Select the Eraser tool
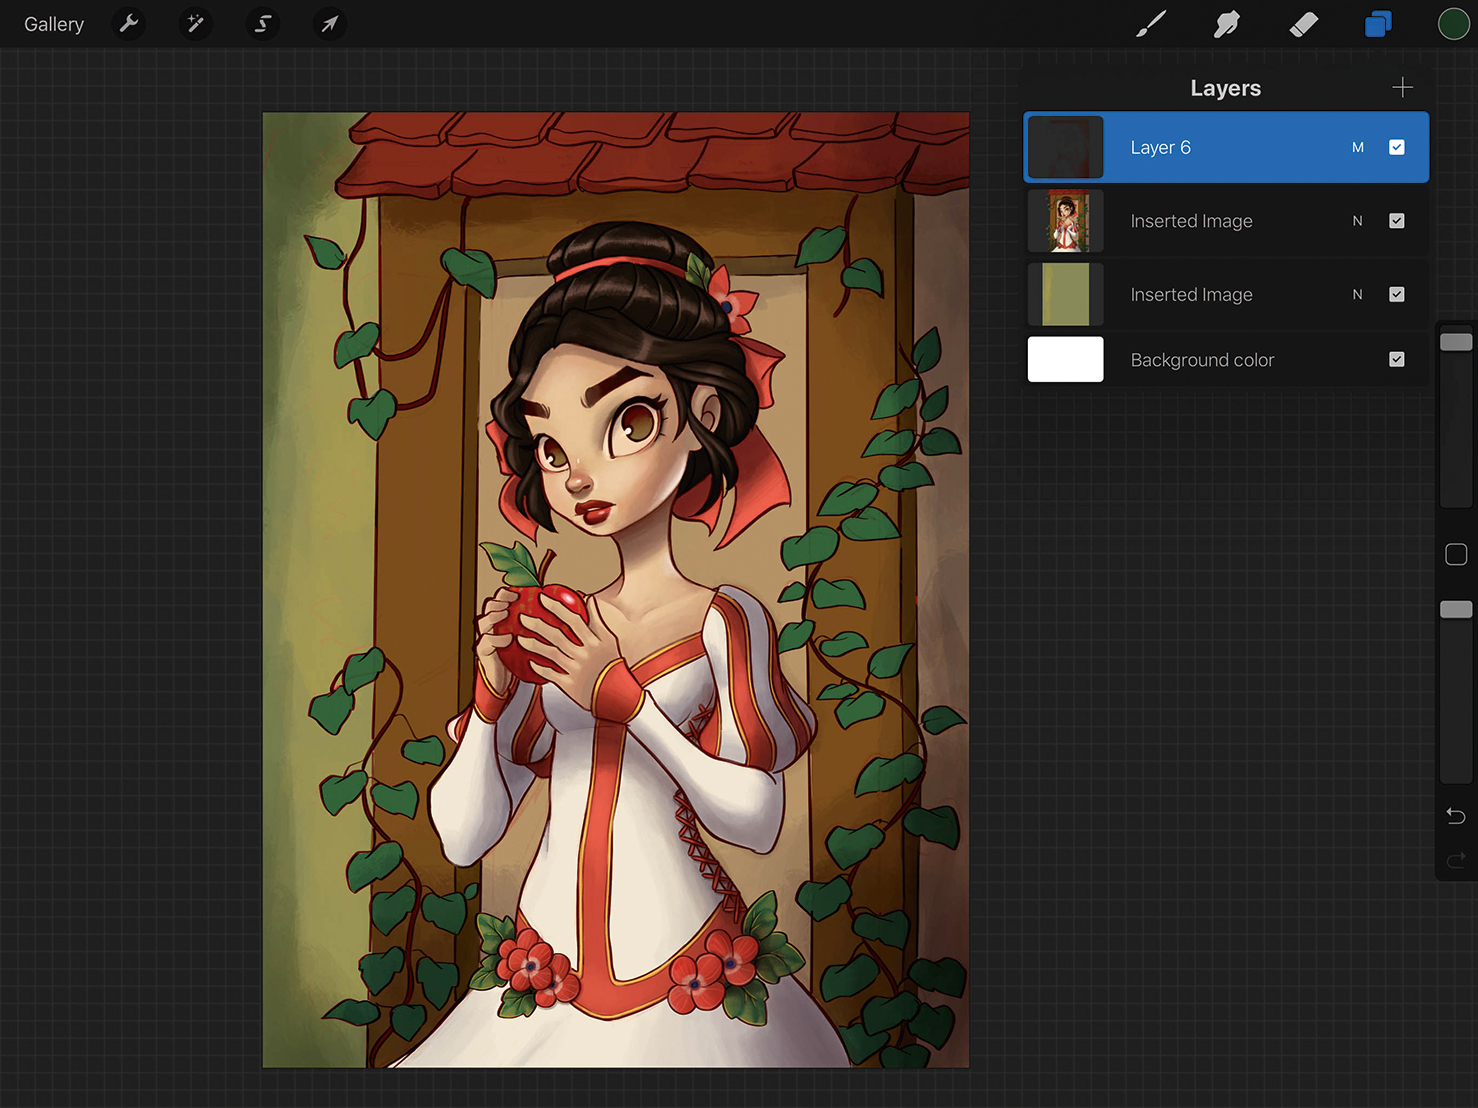 [1304, 24]
